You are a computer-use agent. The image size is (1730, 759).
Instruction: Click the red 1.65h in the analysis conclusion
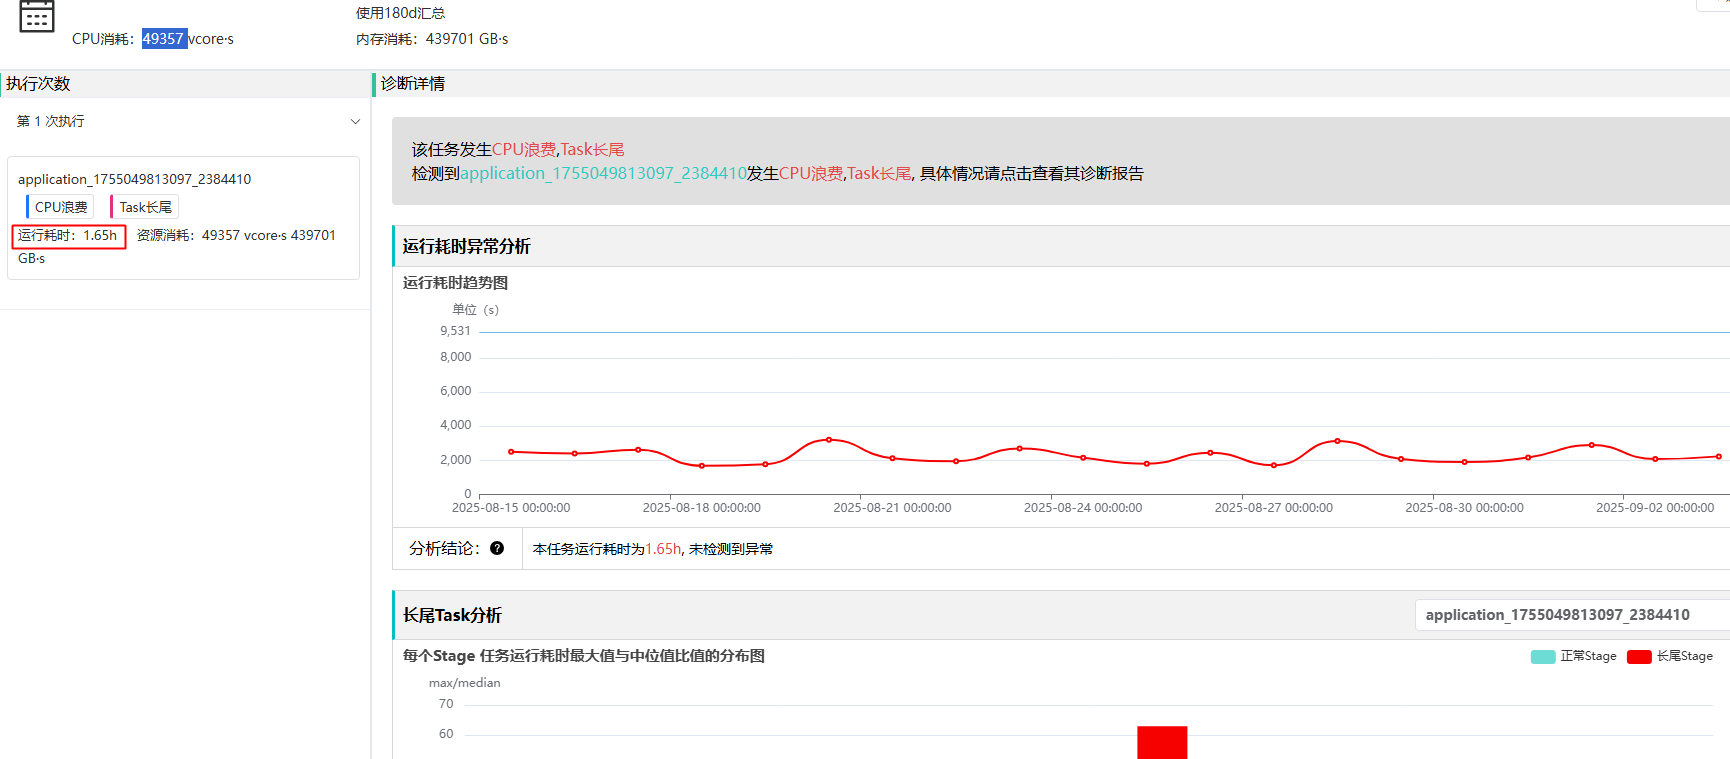pyautogui.click(x=662, y=549)
